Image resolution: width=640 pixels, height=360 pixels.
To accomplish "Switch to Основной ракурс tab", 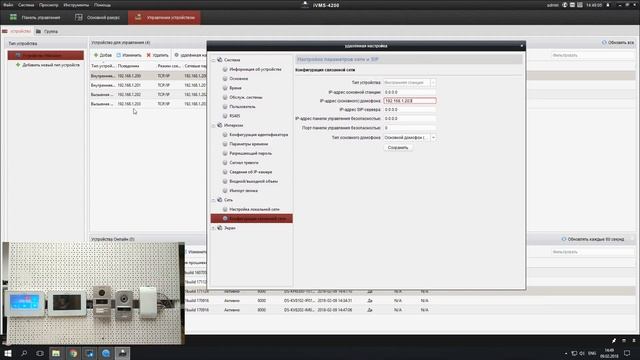I will 97,18.
